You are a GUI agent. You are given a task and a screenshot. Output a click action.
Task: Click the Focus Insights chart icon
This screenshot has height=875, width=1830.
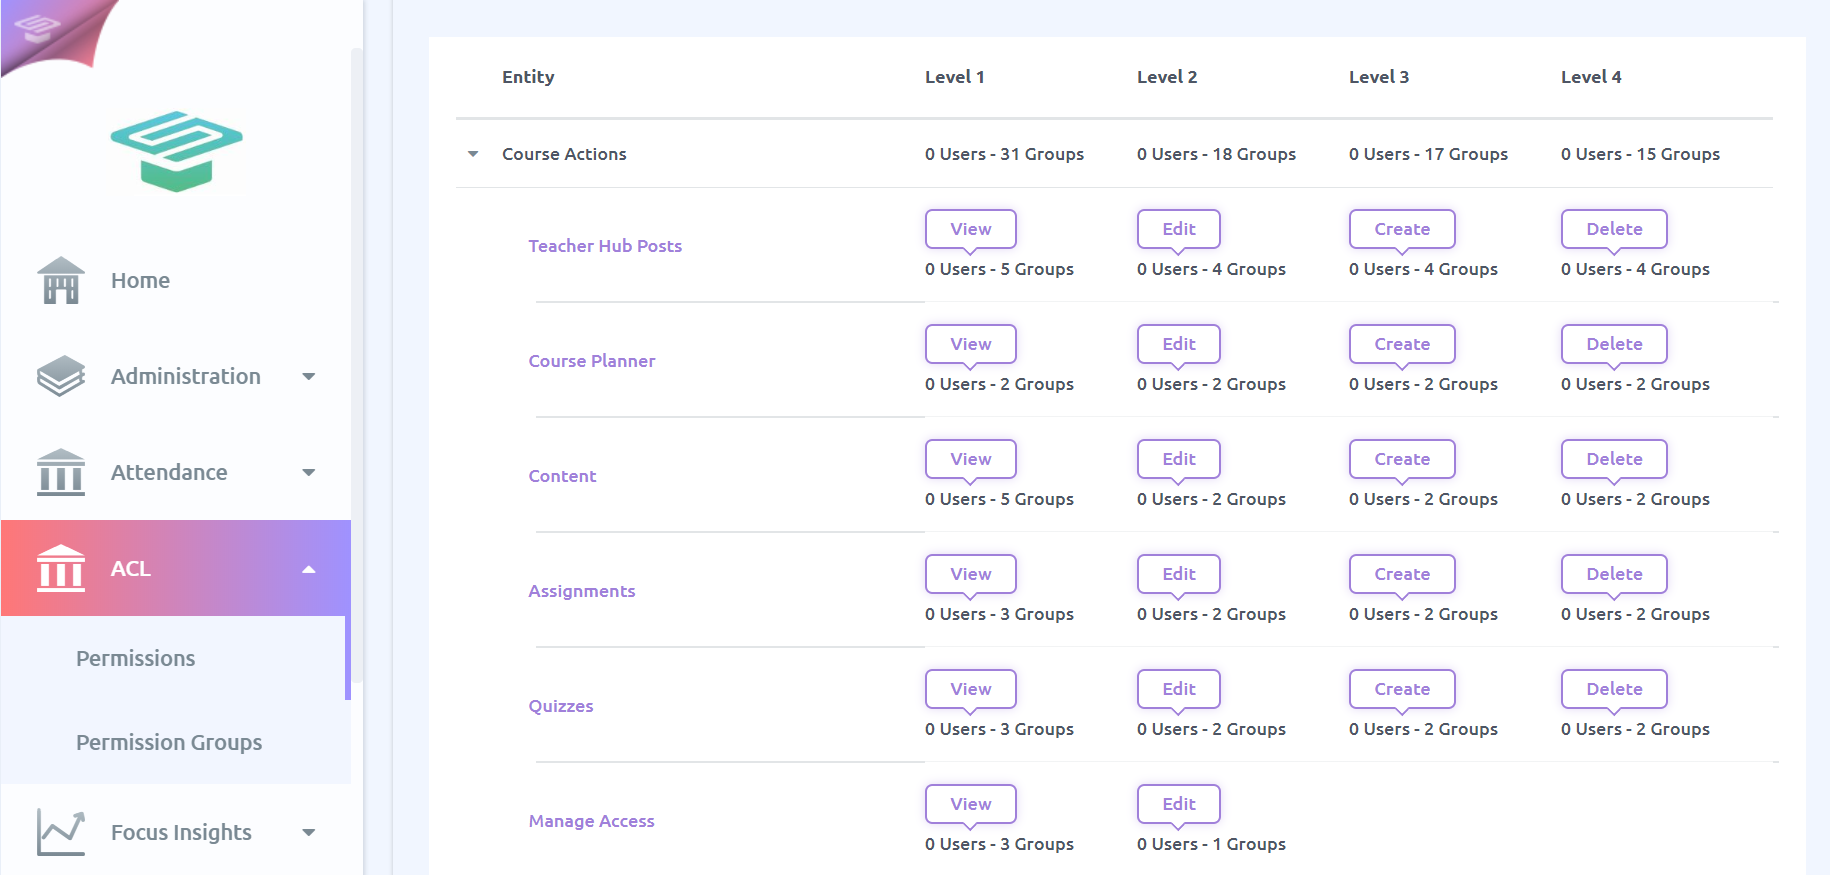click(61, 832)
